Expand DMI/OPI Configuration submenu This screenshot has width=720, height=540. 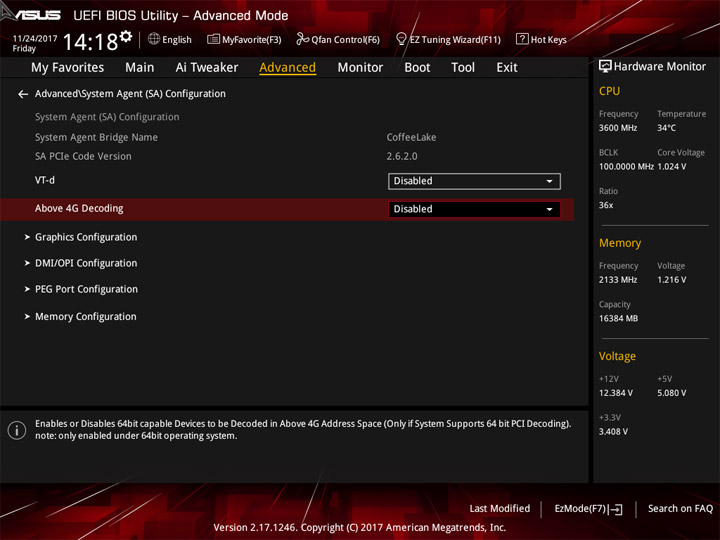(86, 264)
